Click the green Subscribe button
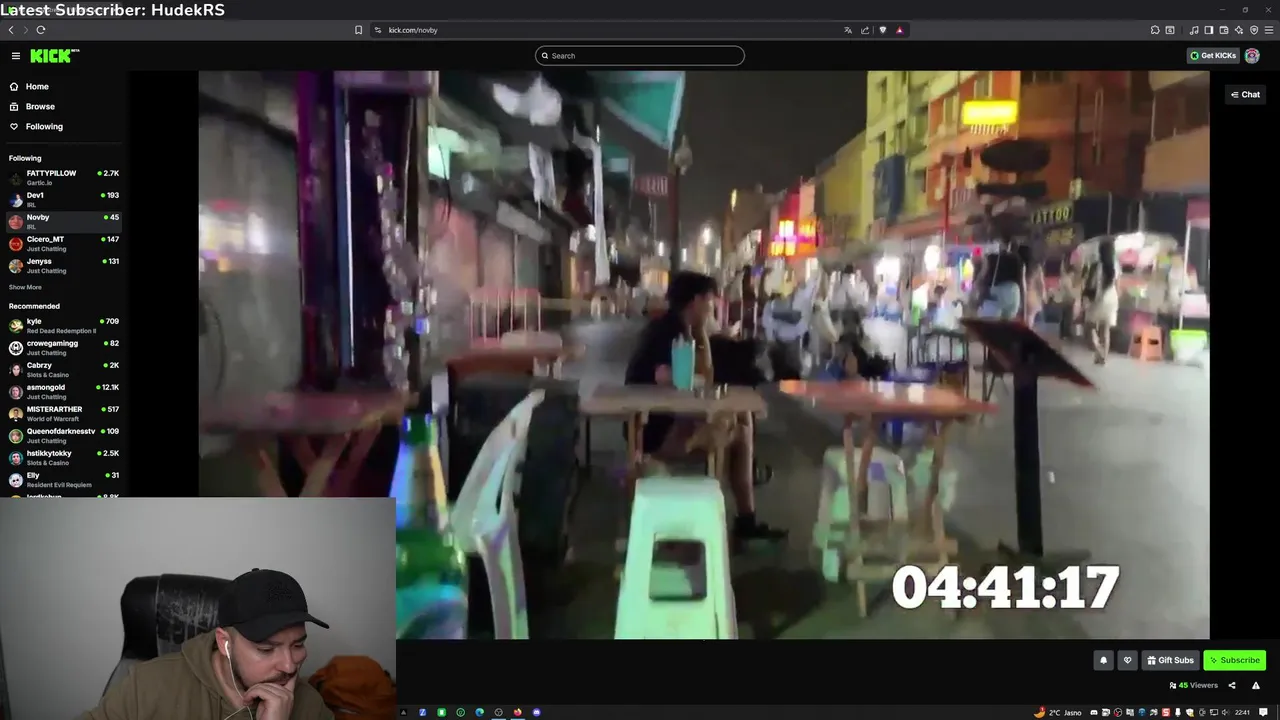 (1235, 660)
